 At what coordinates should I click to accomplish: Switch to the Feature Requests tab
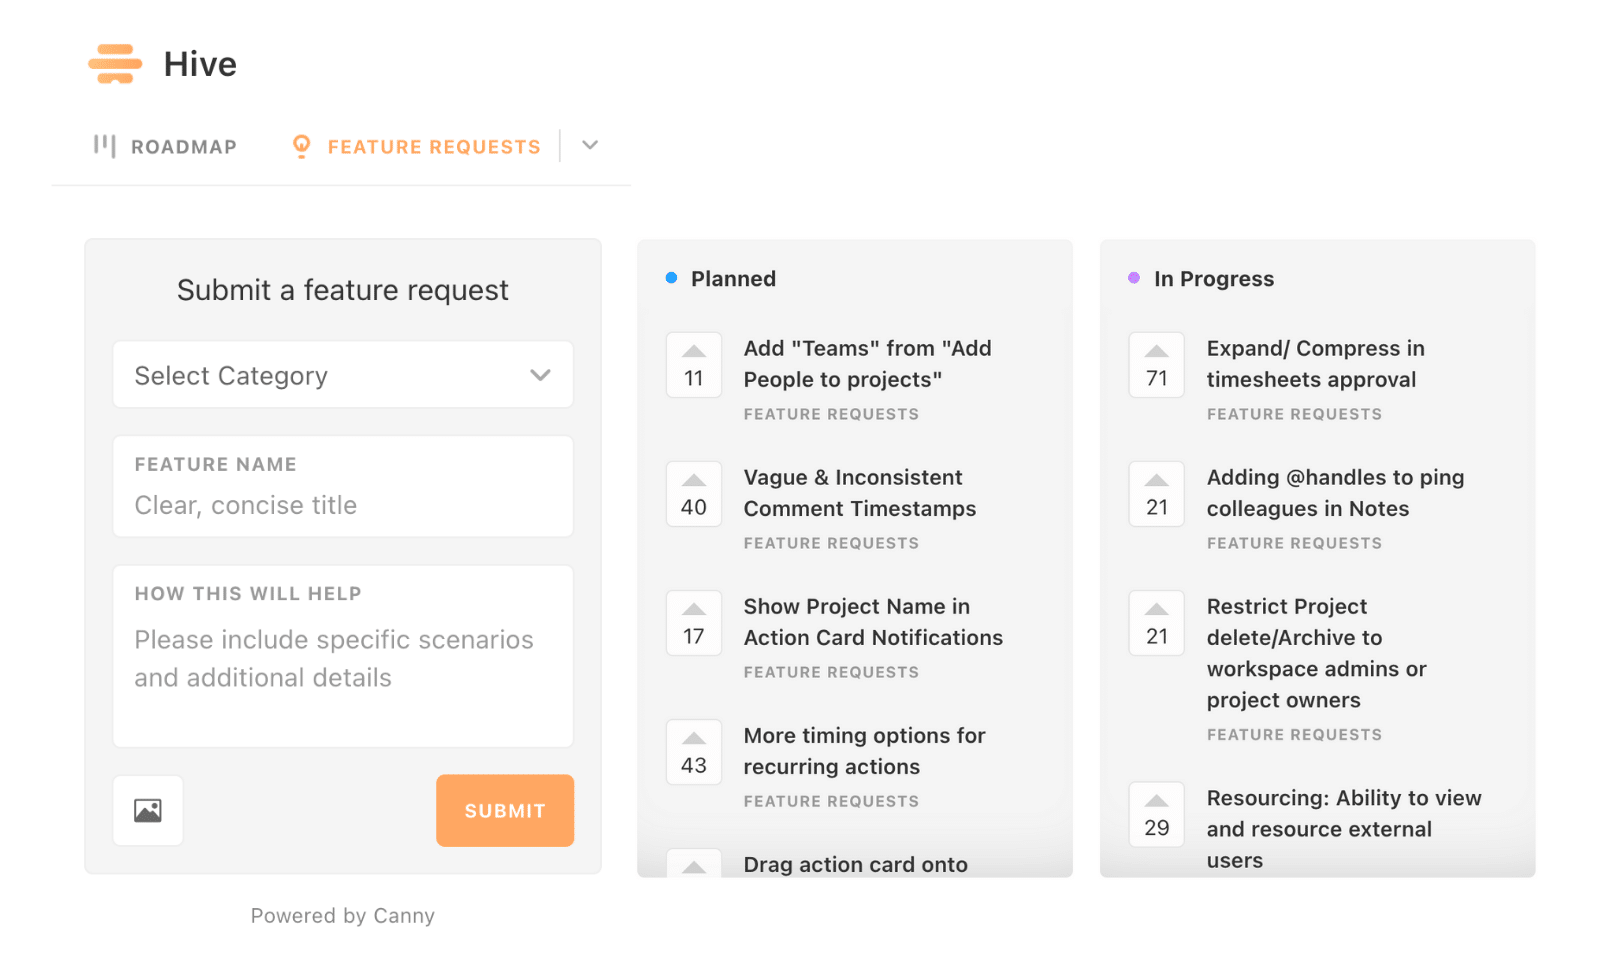[433, 146]
